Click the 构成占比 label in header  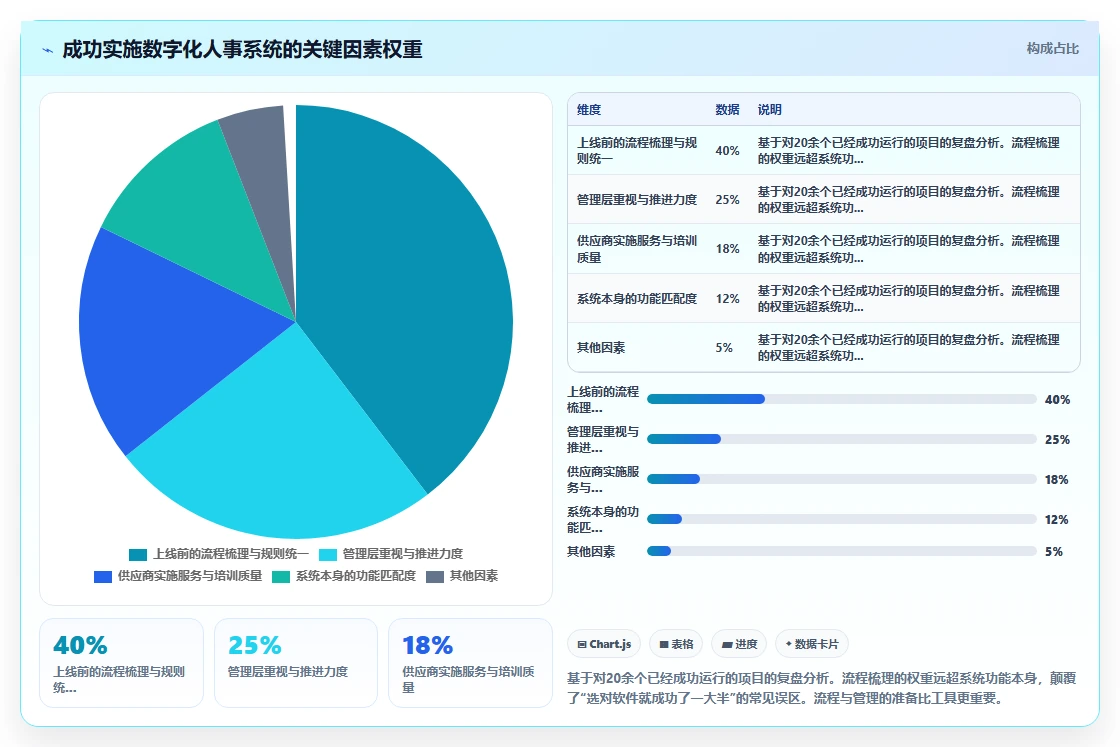[x=1052, y=49]
